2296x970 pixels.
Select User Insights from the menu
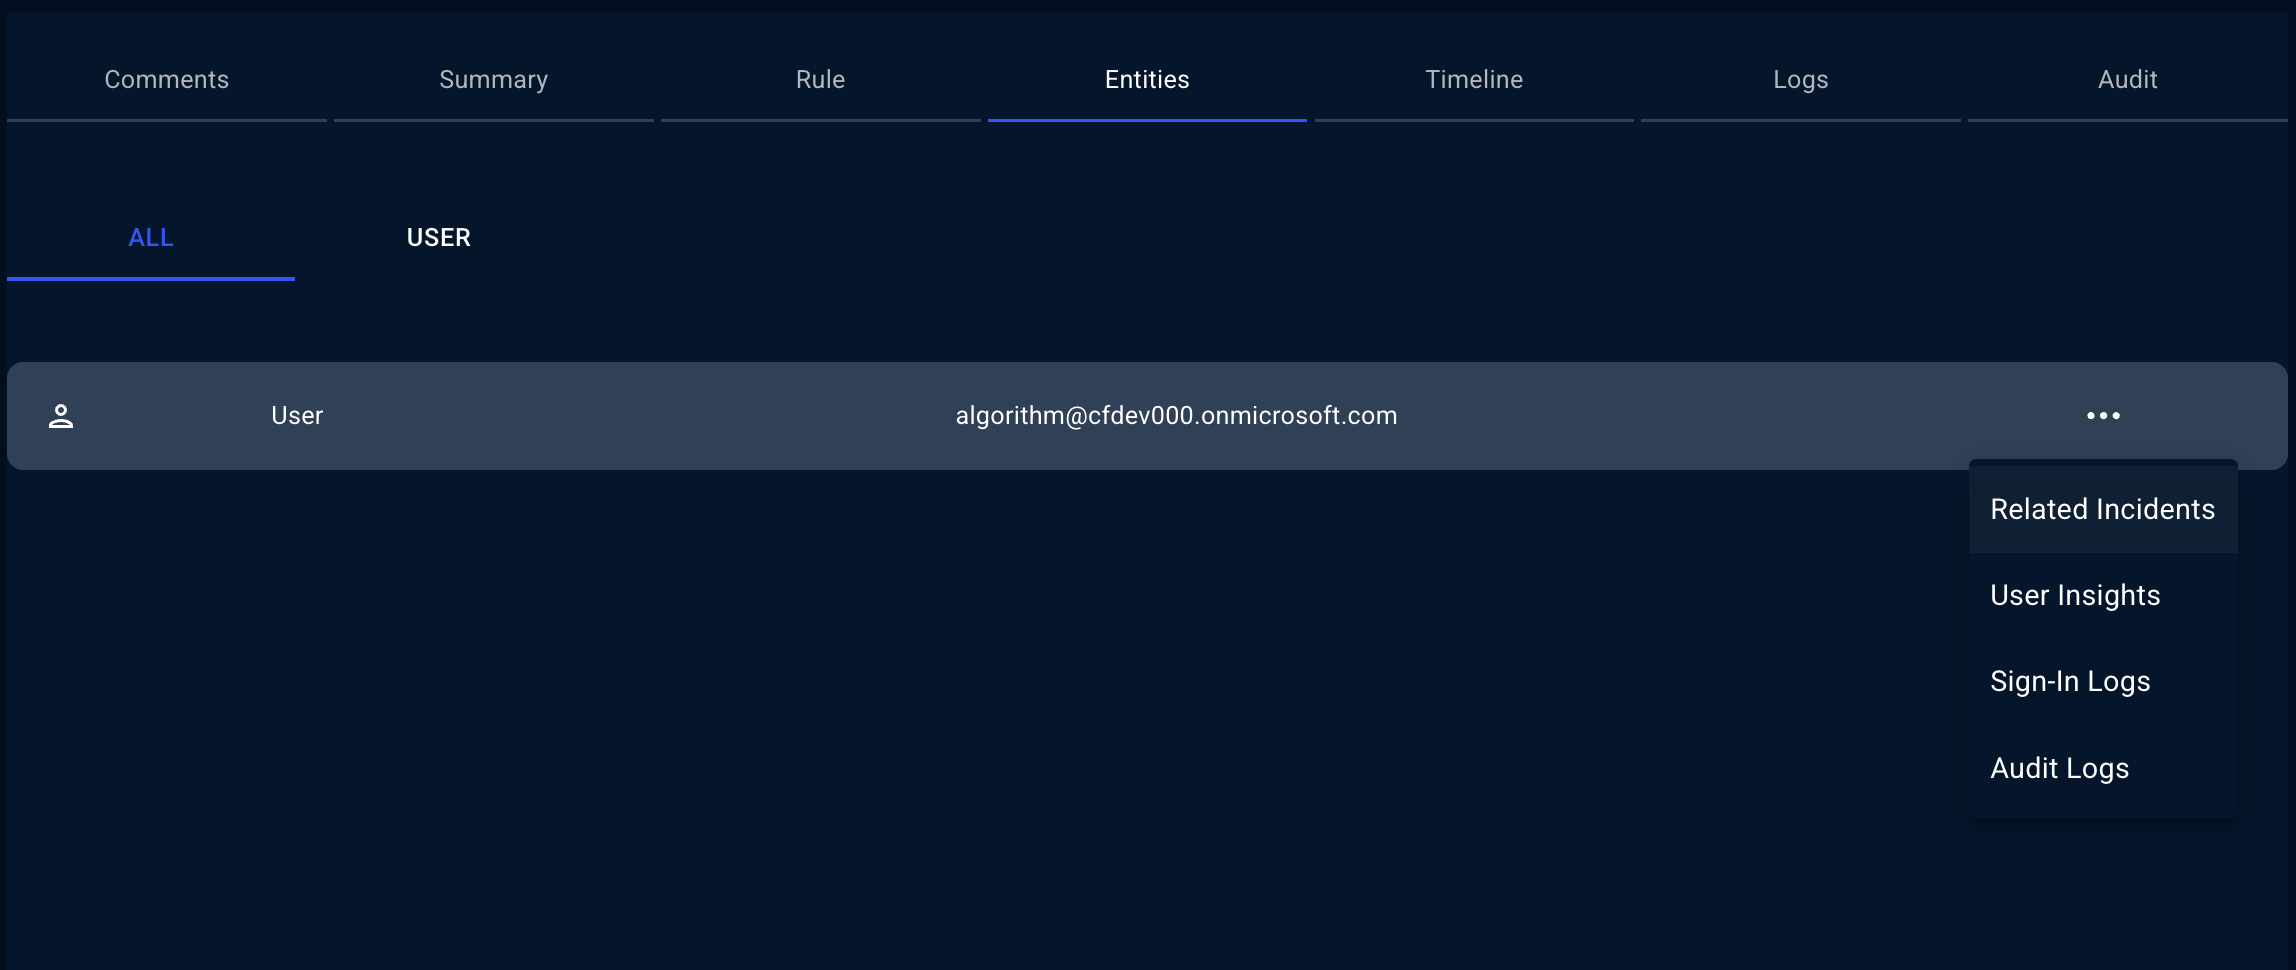tap(2074, 594)
